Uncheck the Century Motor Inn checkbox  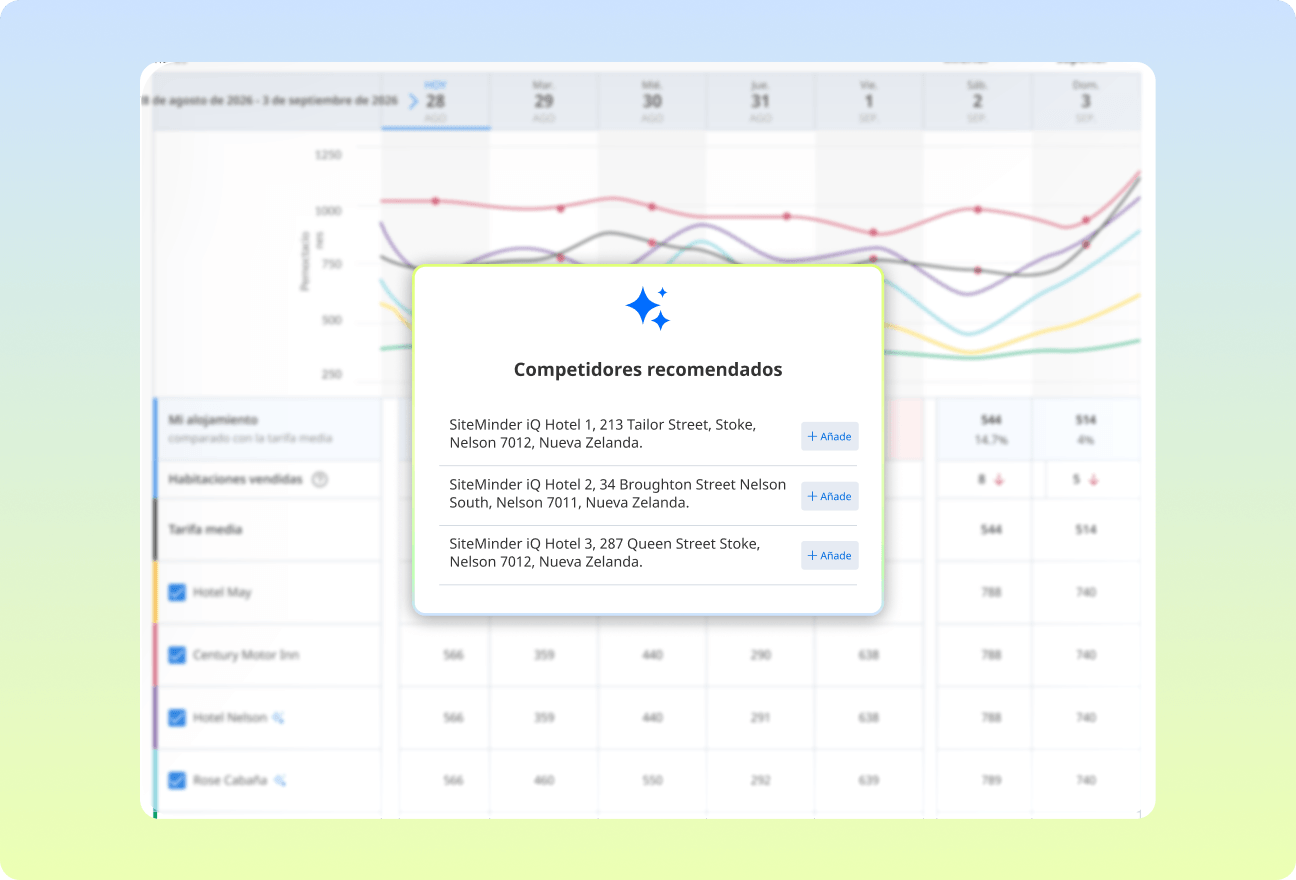[177, 655]
